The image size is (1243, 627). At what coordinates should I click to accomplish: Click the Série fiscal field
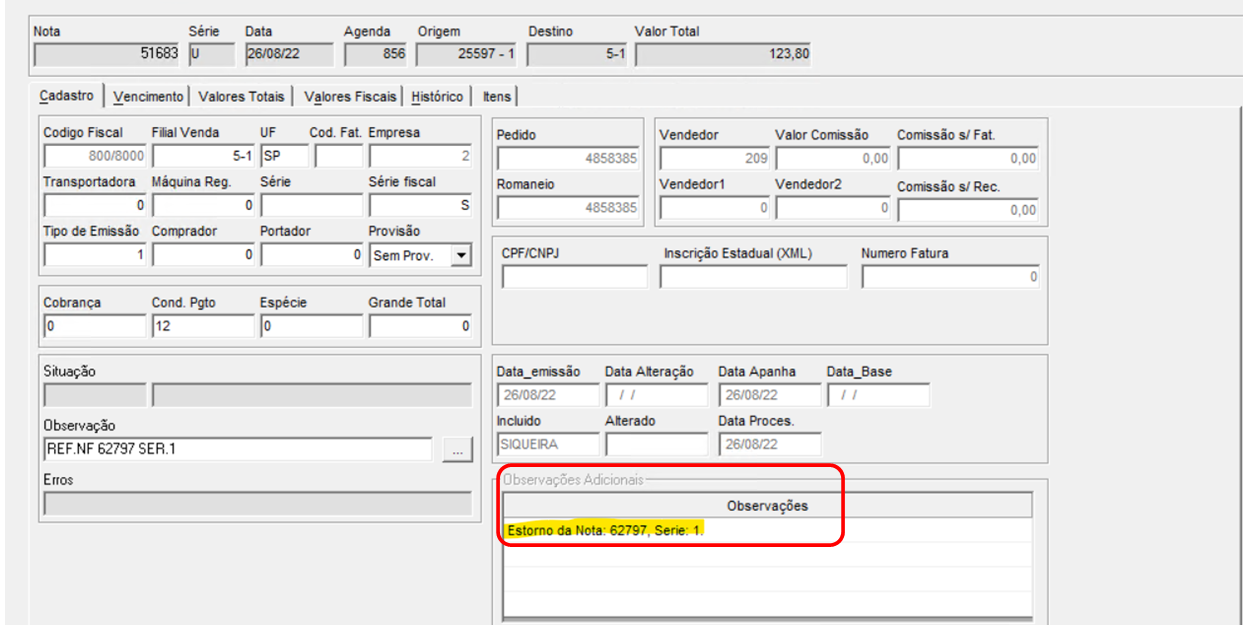(x=420, y=205)
